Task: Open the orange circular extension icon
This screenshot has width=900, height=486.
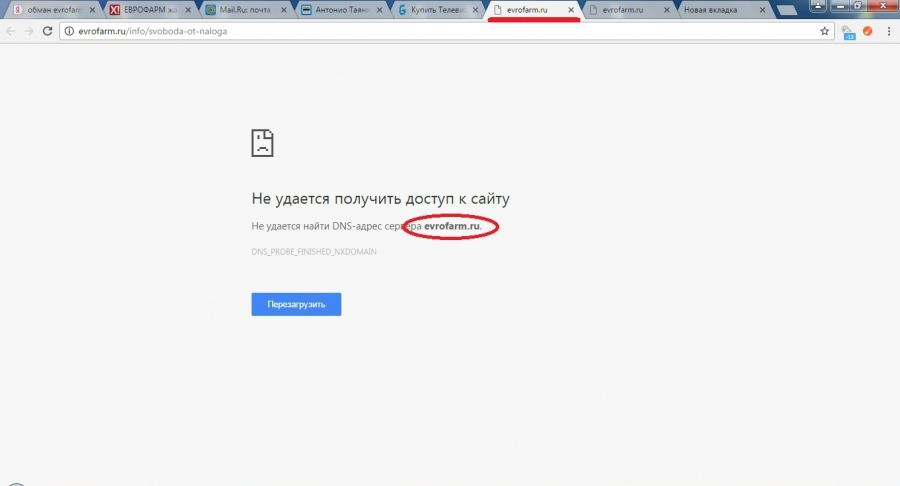Action: pyautogui.click(x=867, y=31)
